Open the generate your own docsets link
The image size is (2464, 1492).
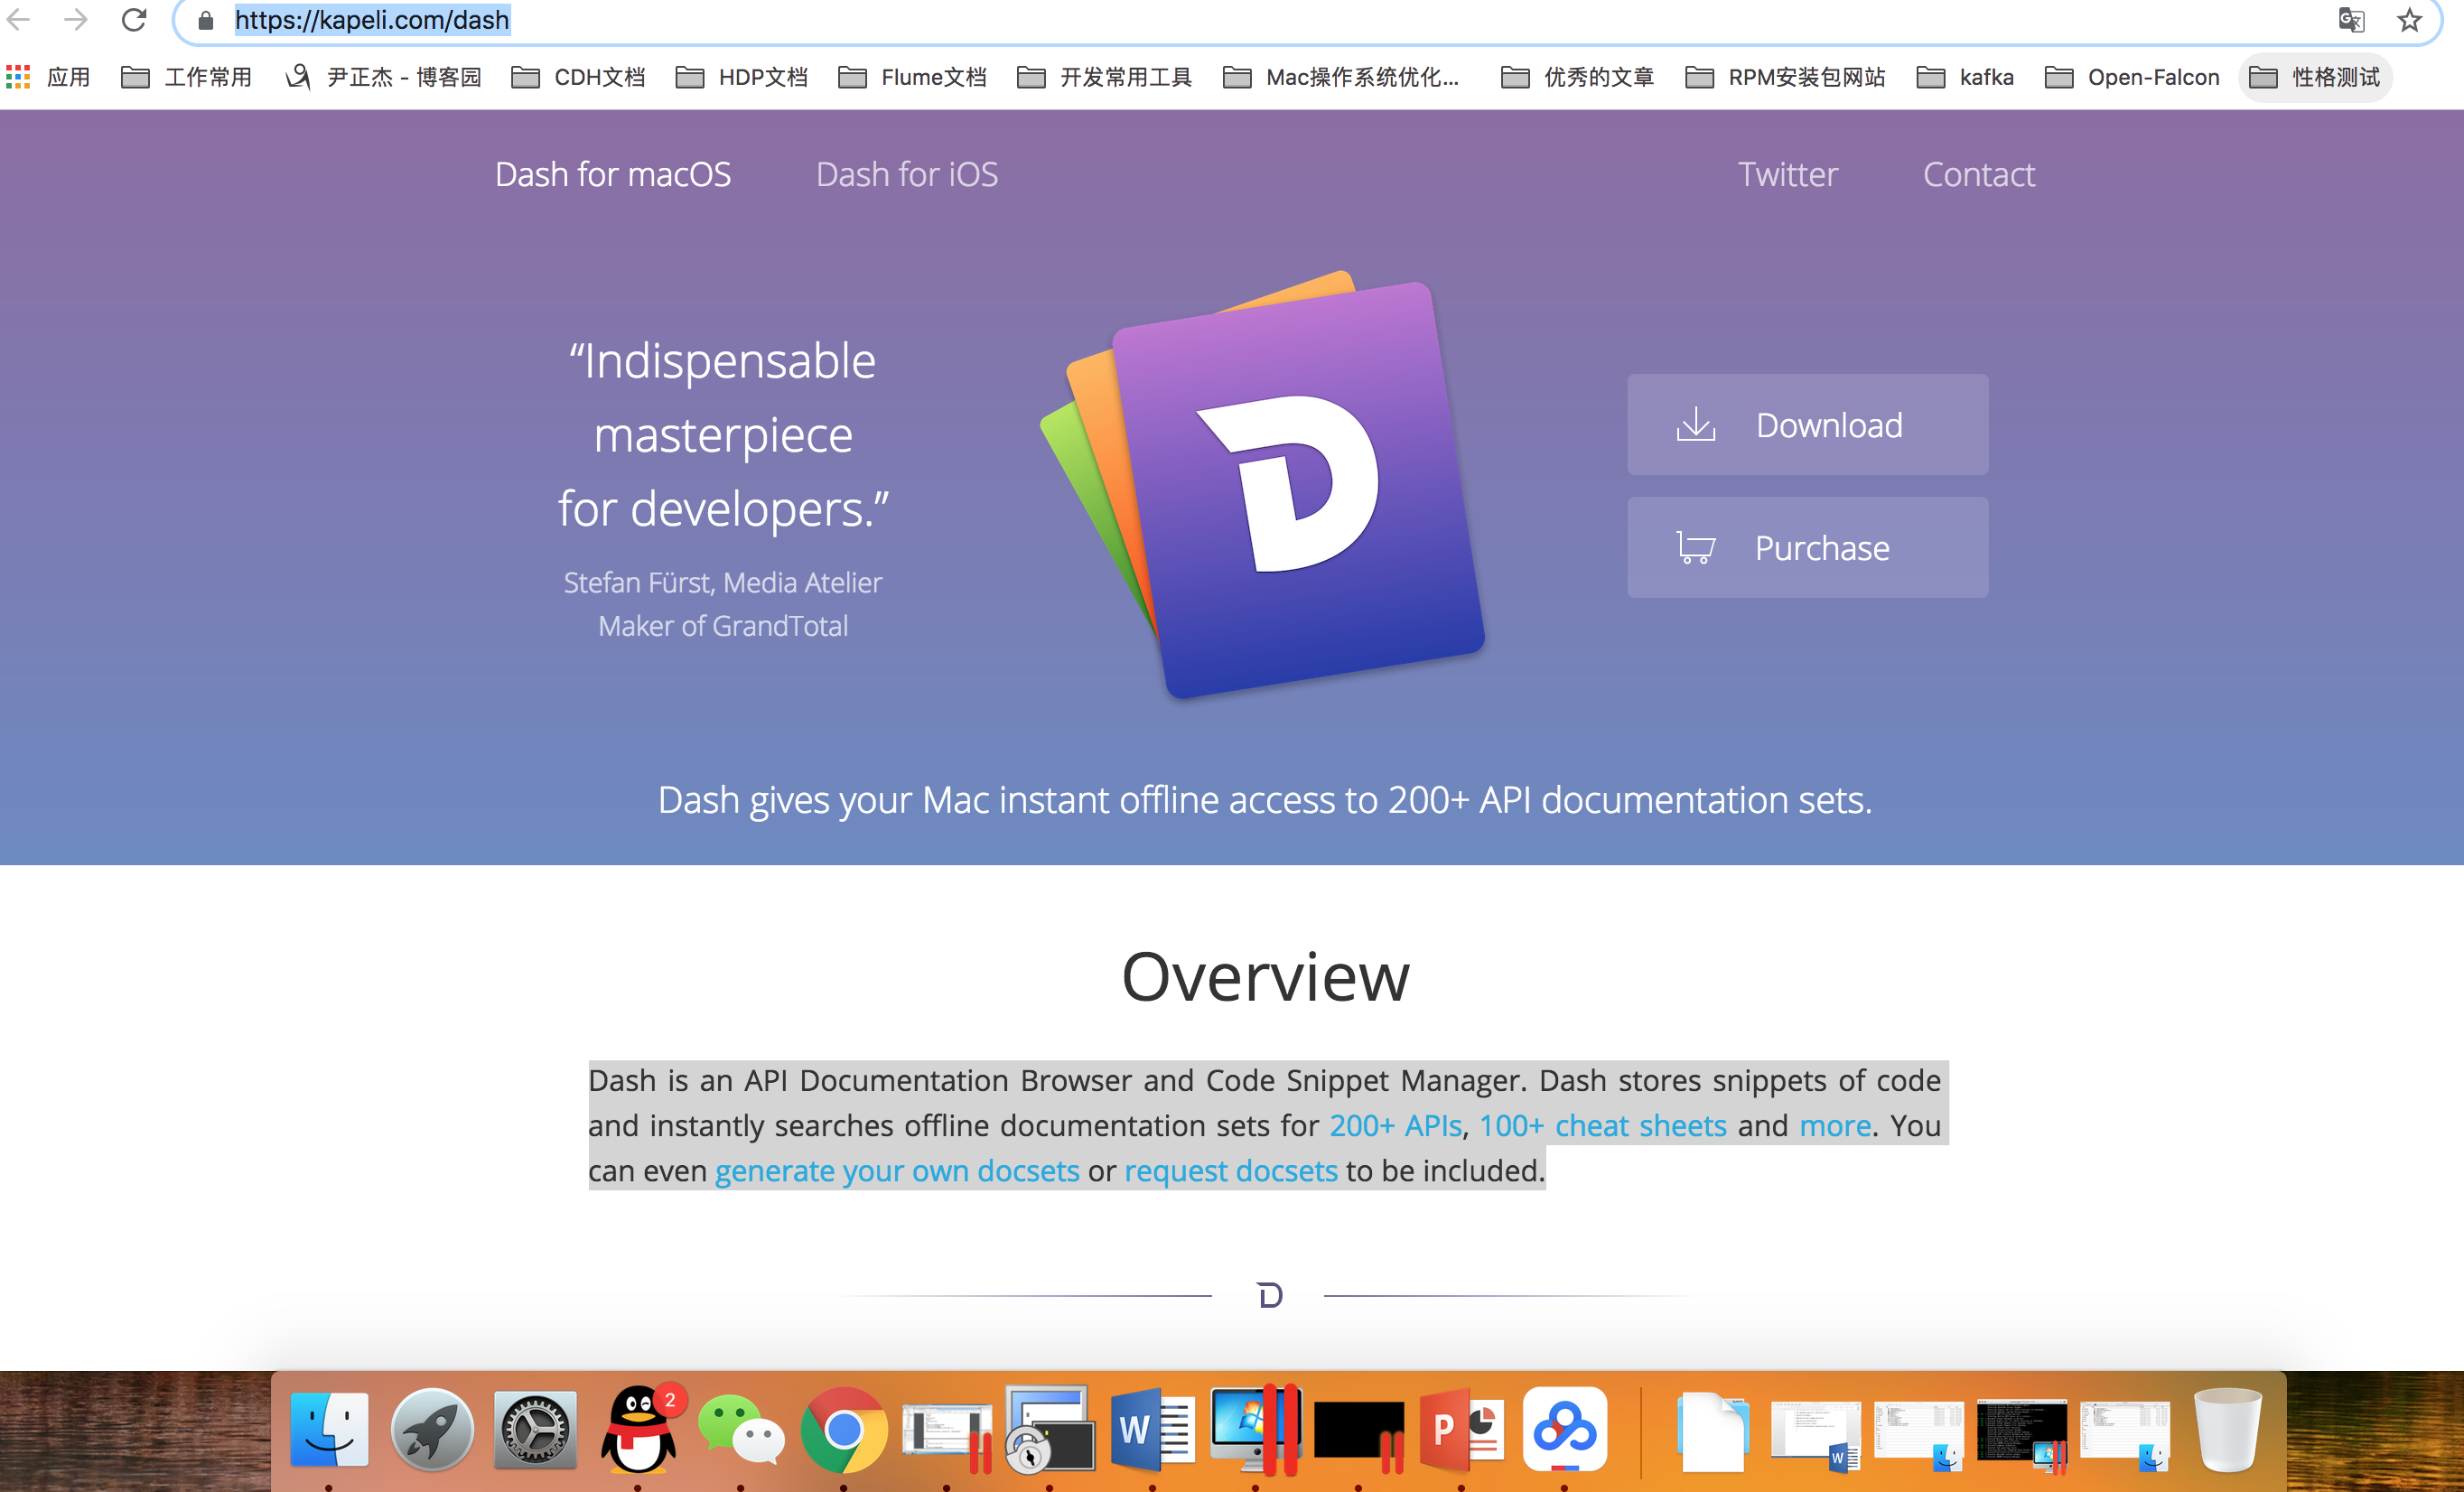[x=897, y=1171]
